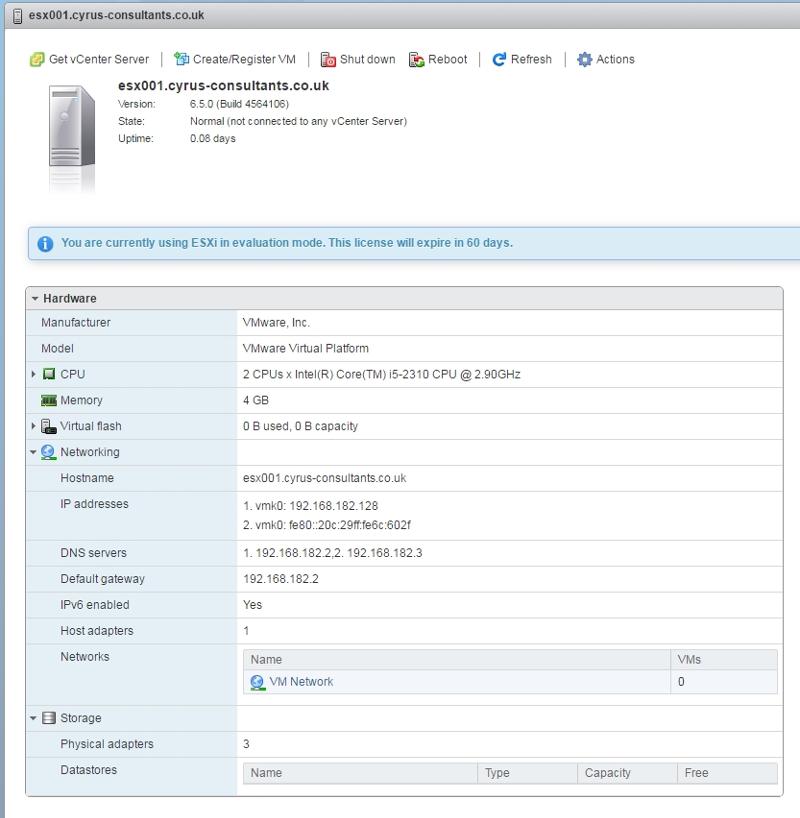Collapse the Storage section arrow
800x818 pixels.
click(33, 718)
